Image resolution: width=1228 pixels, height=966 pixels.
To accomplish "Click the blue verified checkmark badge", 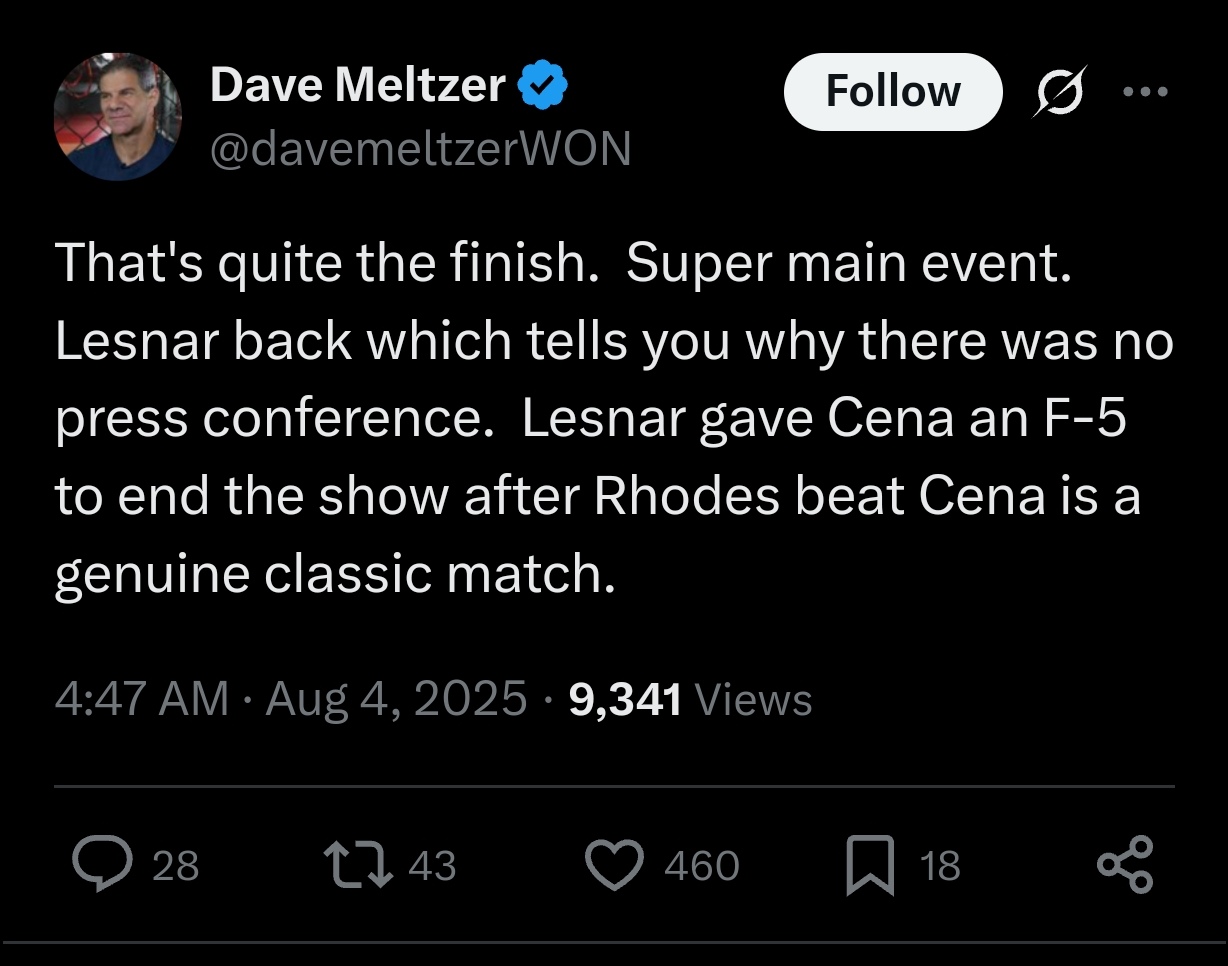I will coord(543,86).
